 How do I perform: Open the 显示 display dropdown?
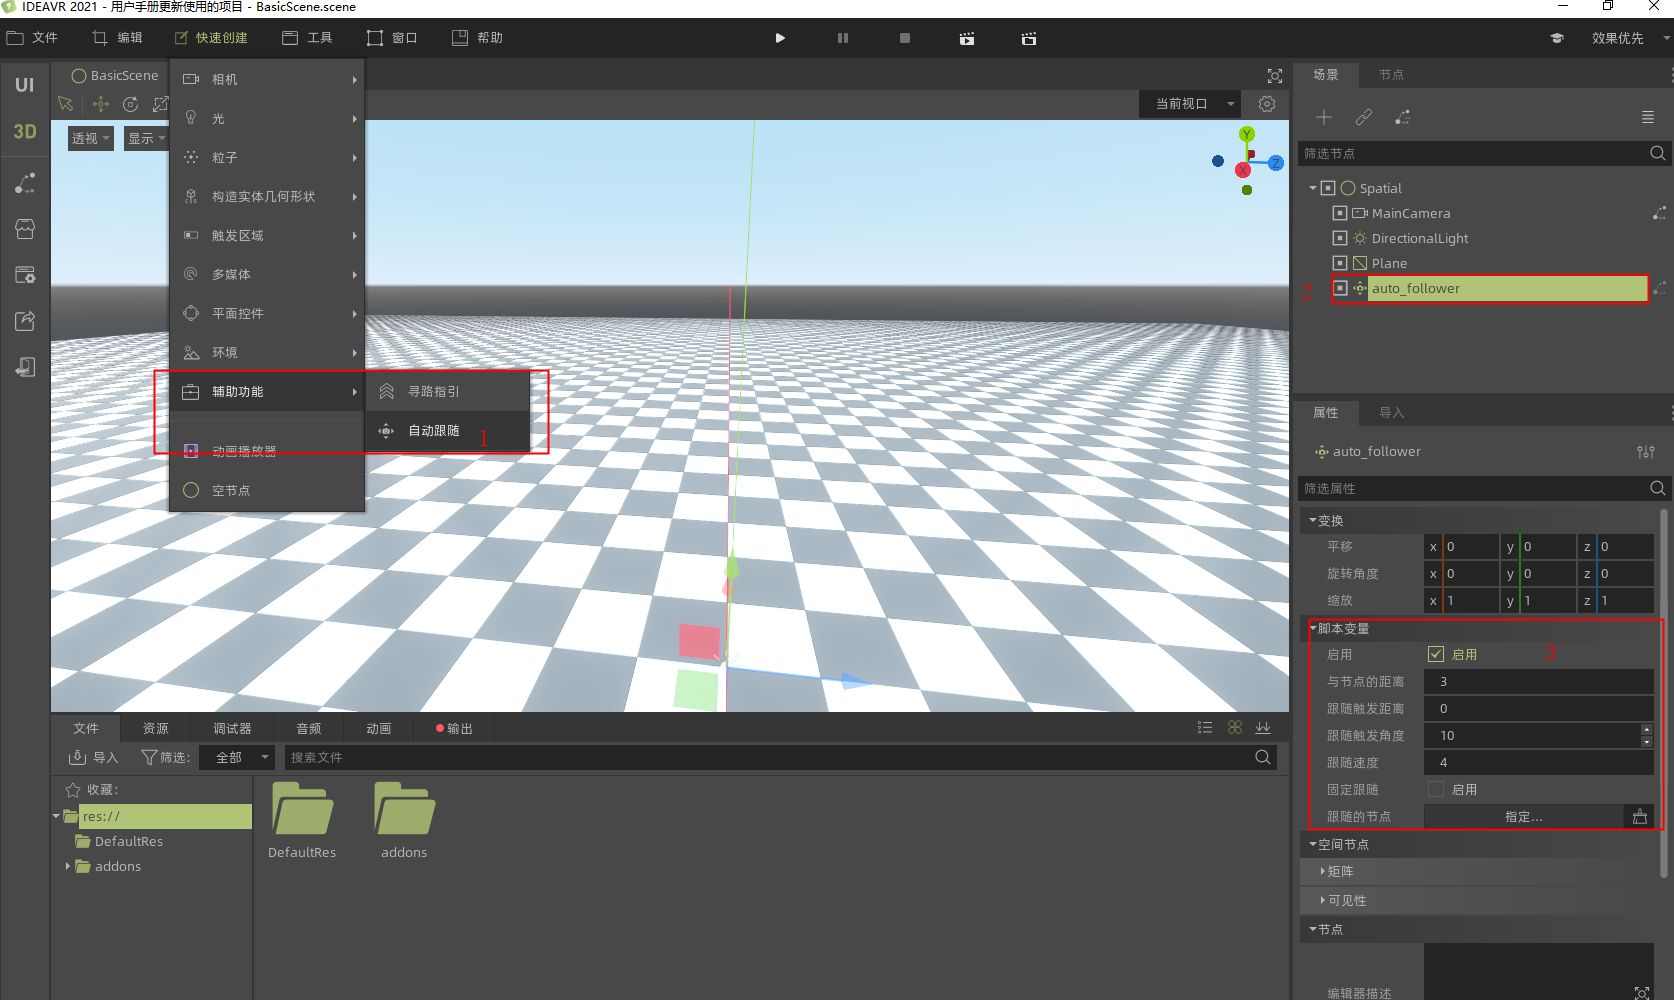tap(146, 138)
